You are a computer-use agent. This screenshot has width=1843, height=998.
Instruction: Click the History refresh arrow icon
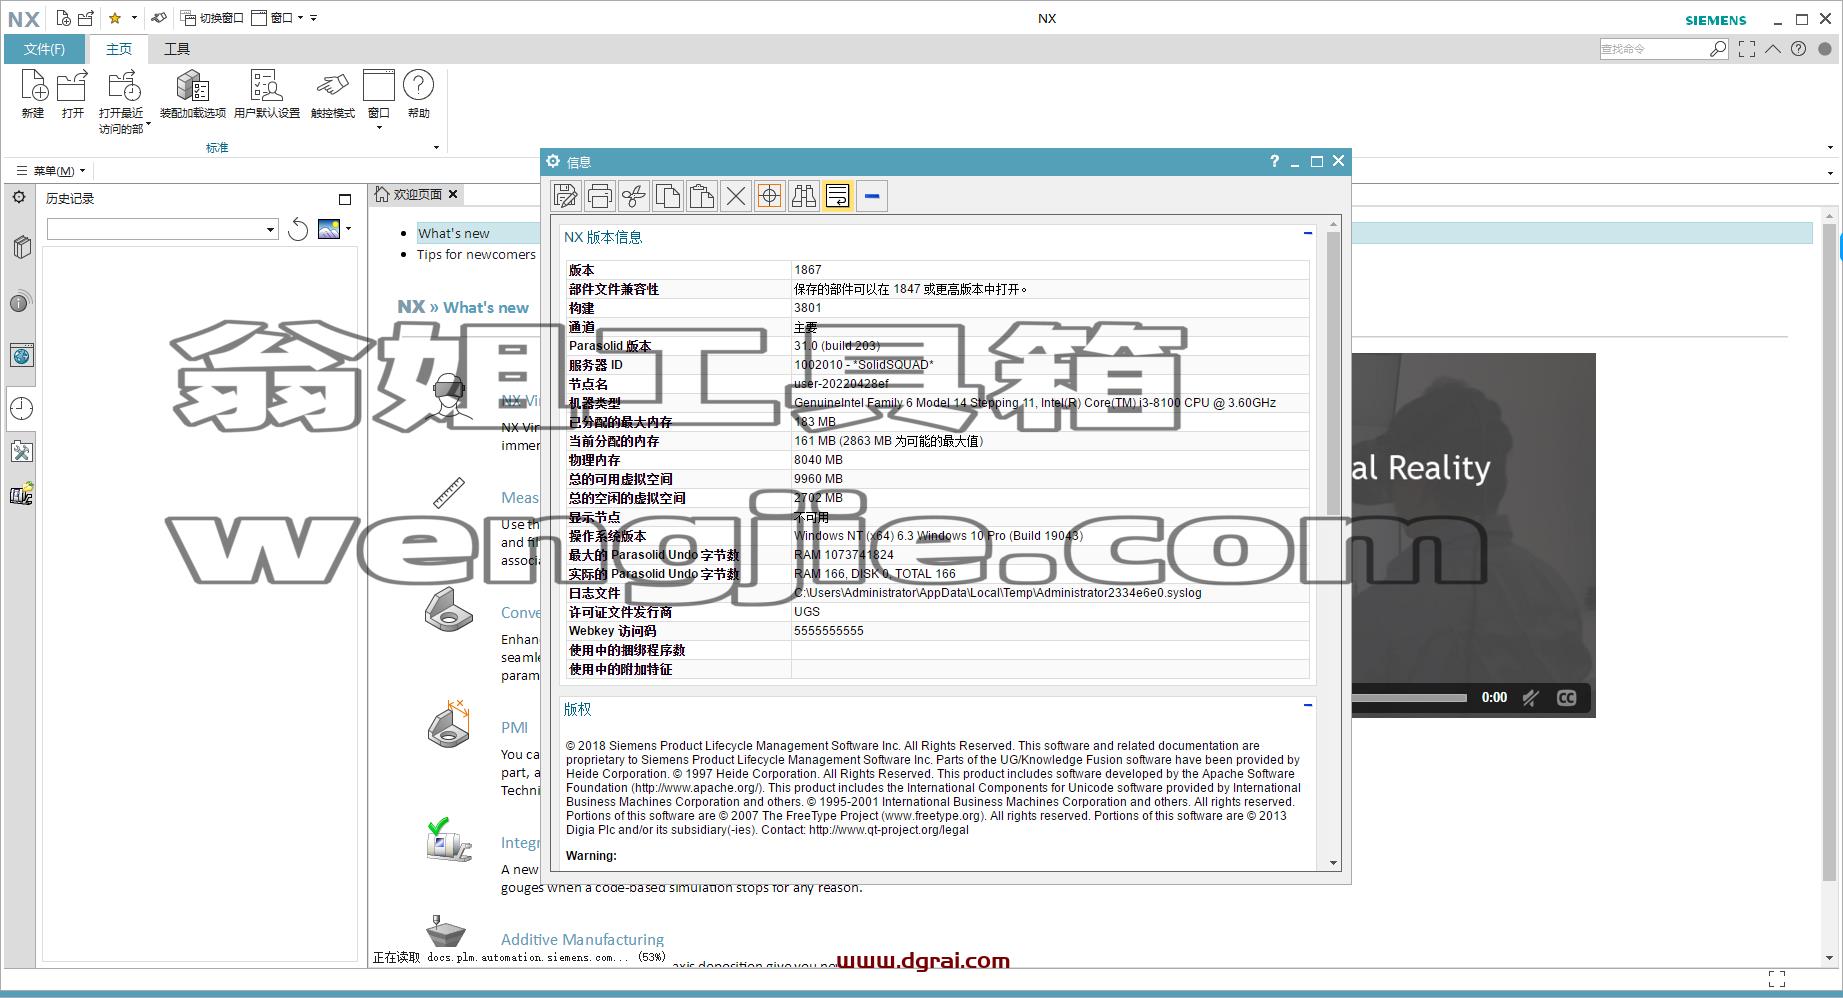click(298, 229)
